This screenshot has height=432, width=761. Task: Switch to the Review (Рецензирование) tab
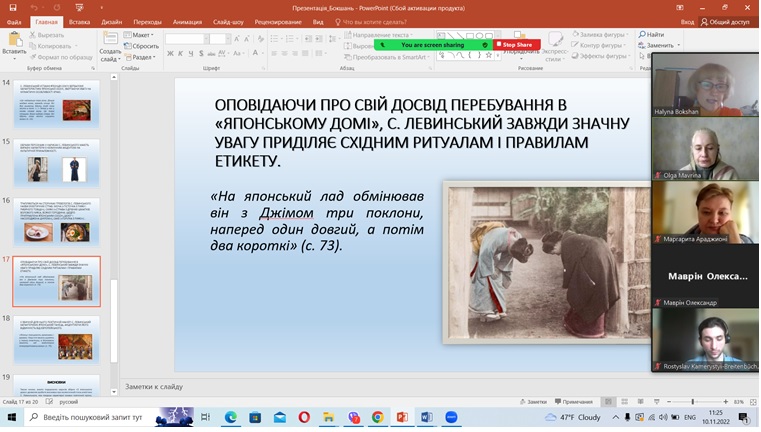coord(278,22)
